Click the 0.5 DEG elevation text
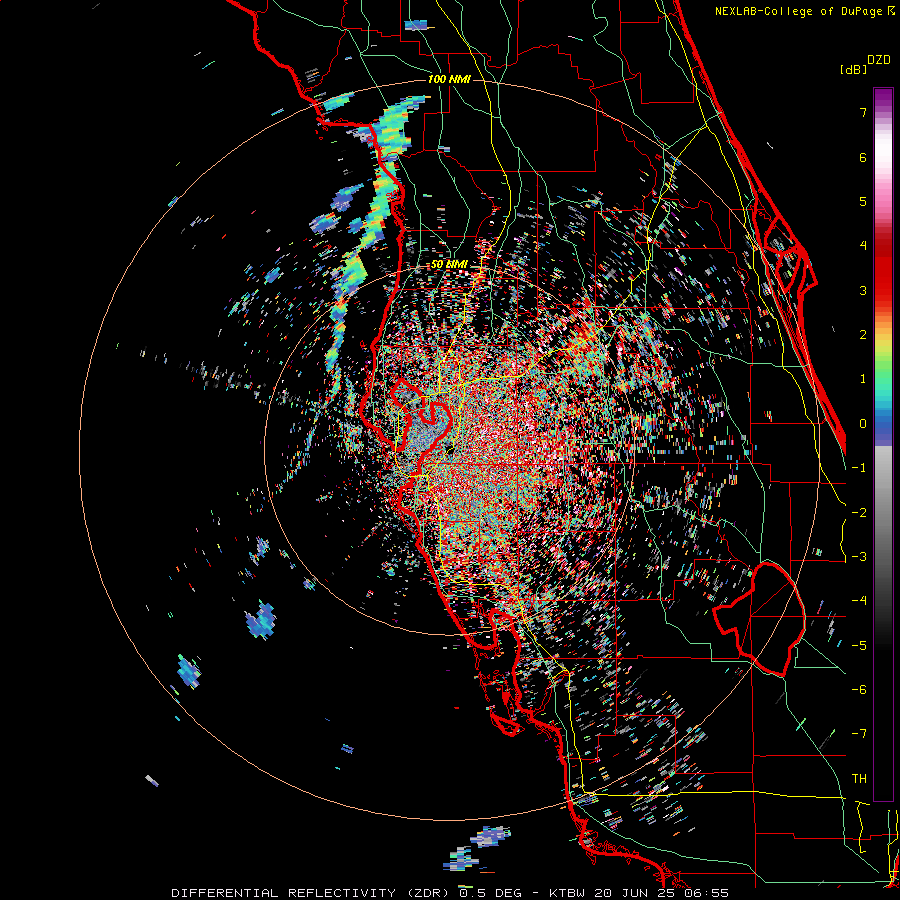 490,893
